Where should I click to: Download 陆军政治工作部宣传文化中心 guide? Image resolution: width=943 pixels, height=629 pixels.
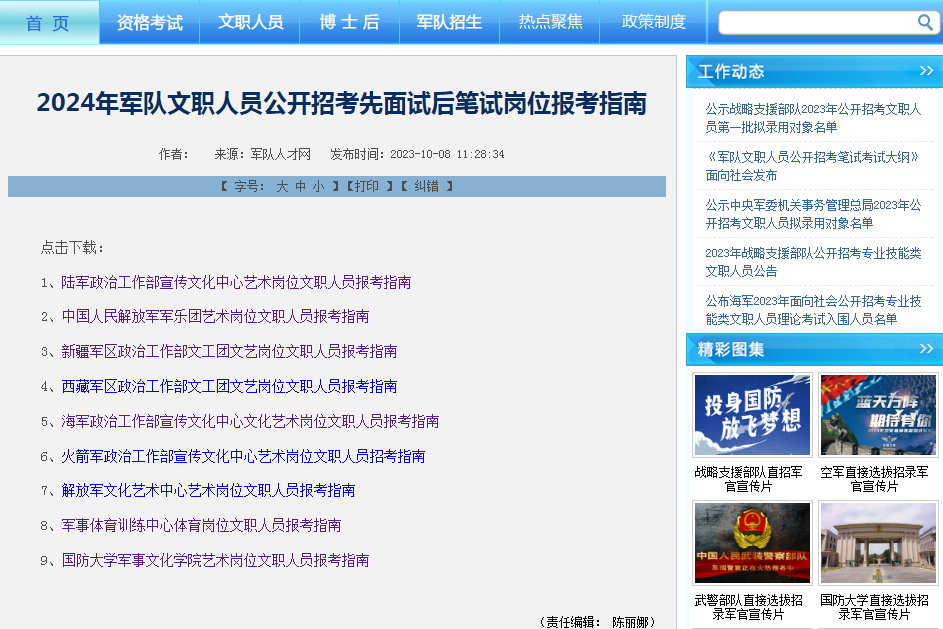point(236,282)
